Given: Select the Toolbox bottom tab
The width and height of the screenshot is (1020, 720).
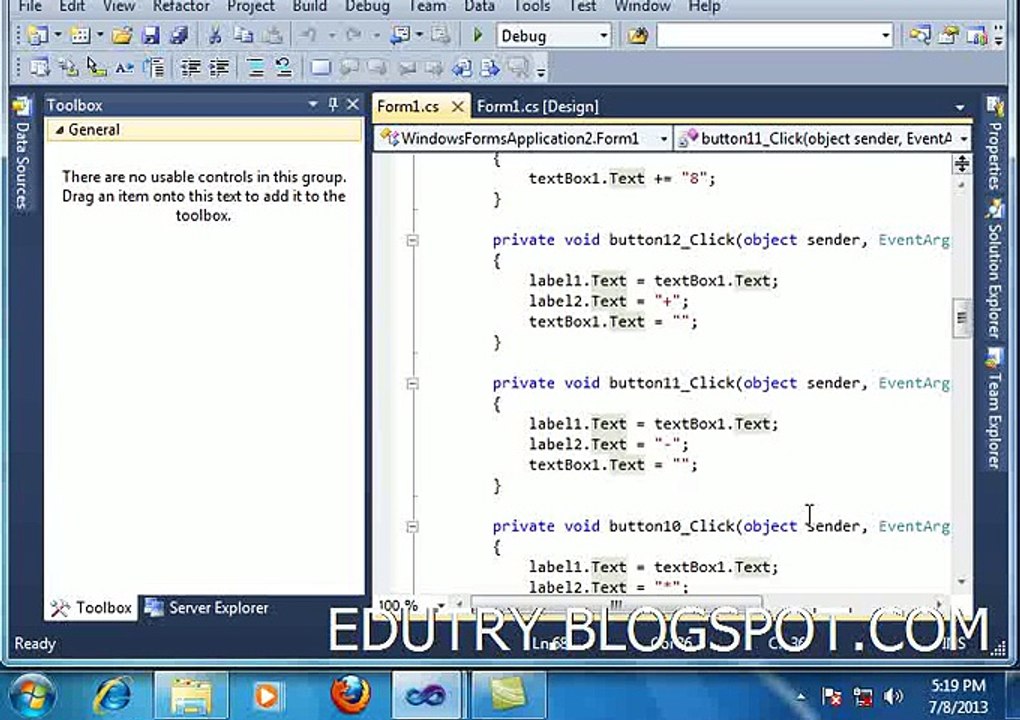Looking at the screenshot, I should (x=92, y=607).
